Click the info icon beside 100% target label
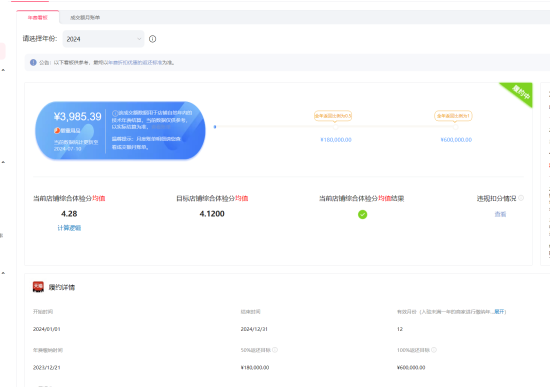This screenshot has width=550, height=387. click(434, 350)
